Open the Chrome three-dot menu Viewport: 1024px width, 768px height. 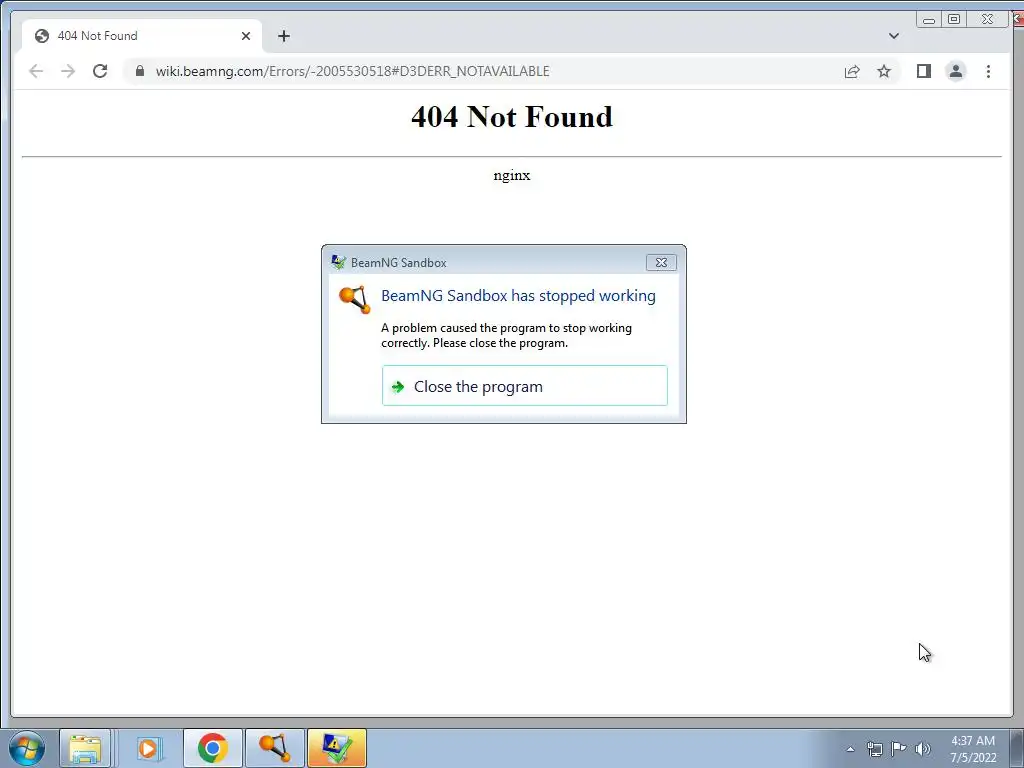click(x=988, y=71)
